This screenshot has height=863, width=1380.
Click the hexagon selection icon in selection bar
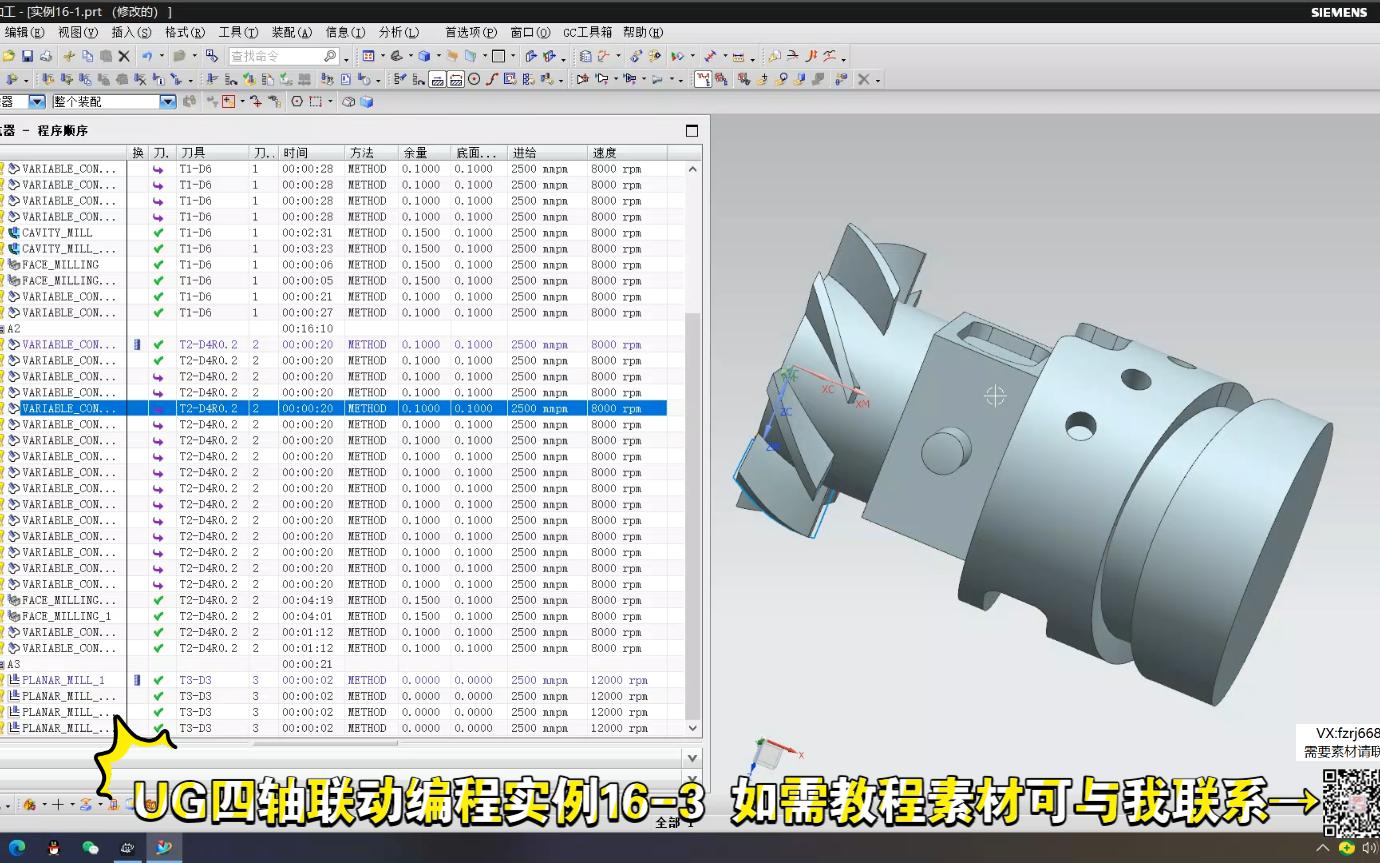297,101
